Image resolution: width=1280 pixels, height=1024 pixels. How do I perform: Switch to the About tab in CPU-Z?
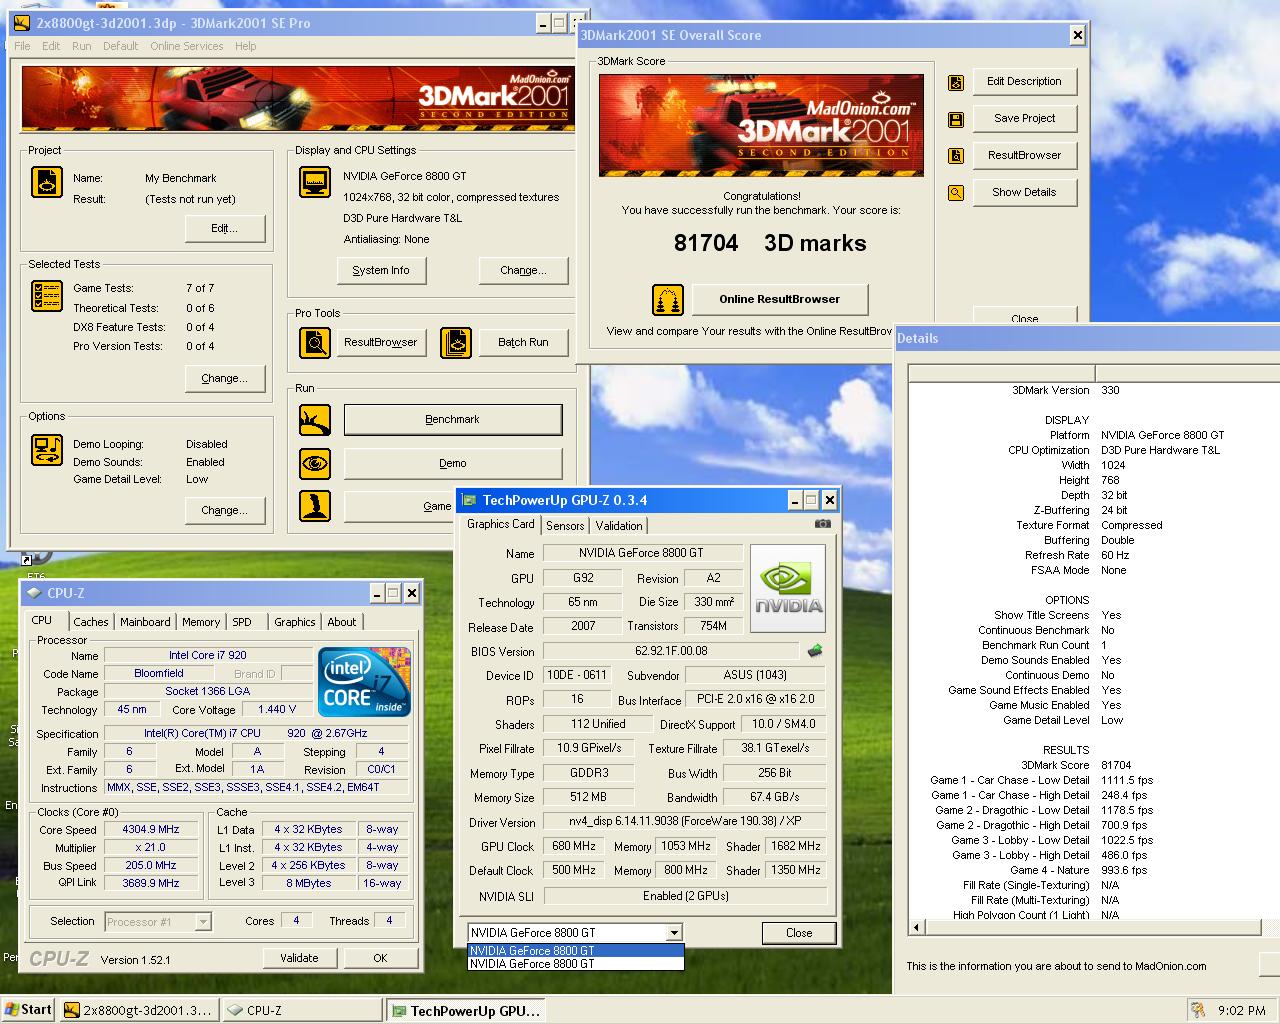click(x=342, y=622)
